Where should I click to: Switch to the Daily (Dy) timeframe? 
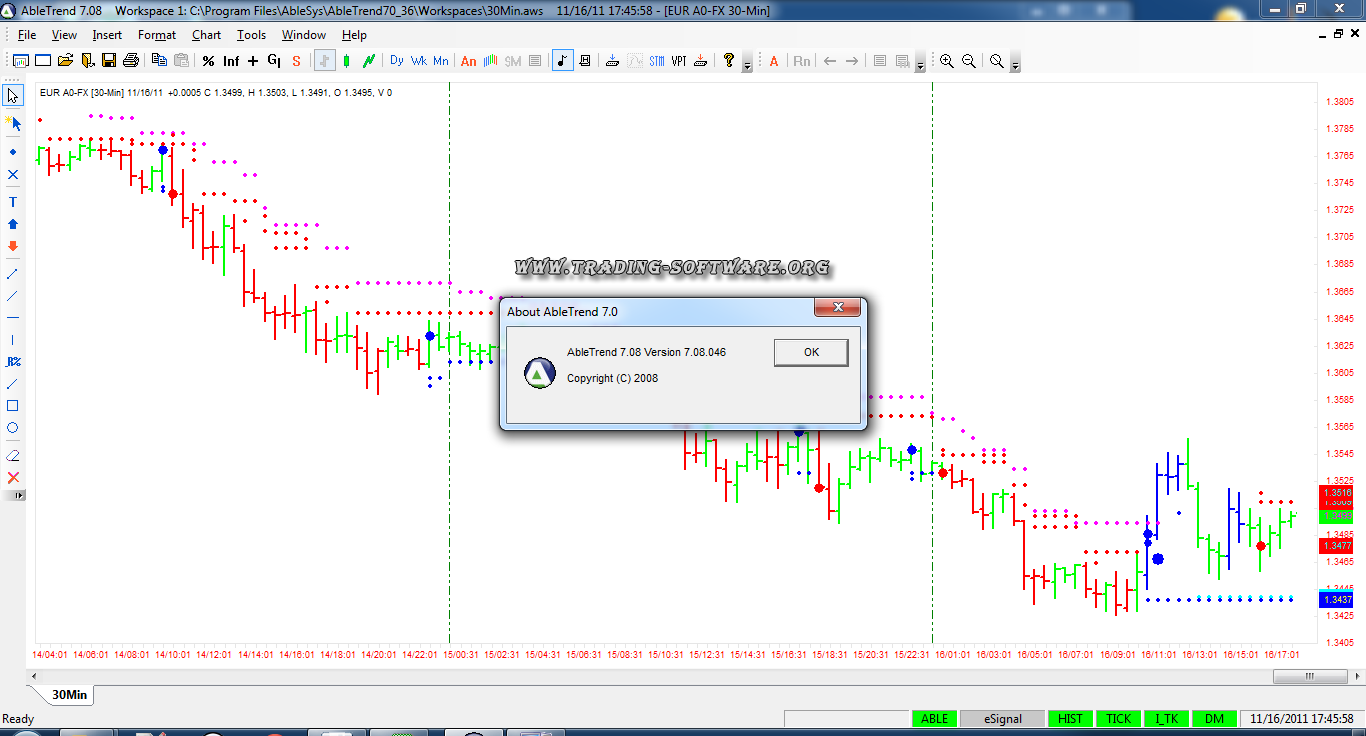pyautogui.click(x=397, y=61)
